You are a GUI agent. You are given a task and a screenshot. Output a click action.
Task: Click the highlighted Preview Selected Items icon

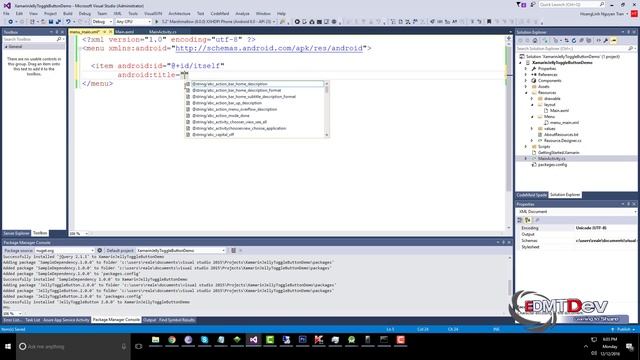tap(614, 40)
